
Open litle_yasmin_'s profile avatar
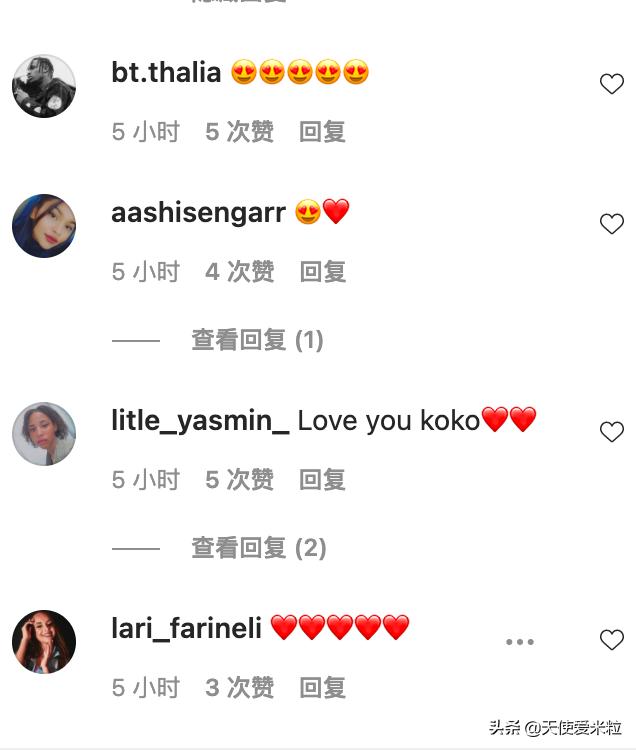(x=44, y=434)
